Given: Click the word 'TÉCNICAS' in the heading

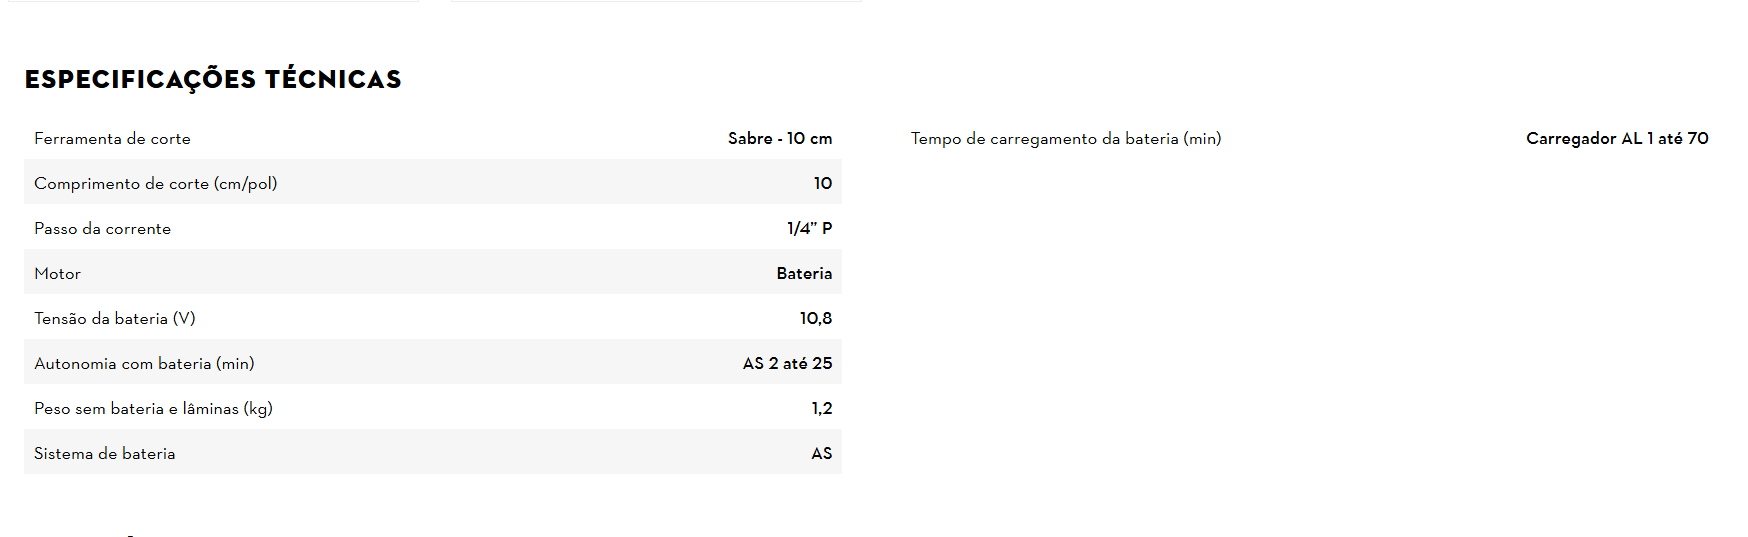Looking at the screenshot, I should tap(333, 80).
